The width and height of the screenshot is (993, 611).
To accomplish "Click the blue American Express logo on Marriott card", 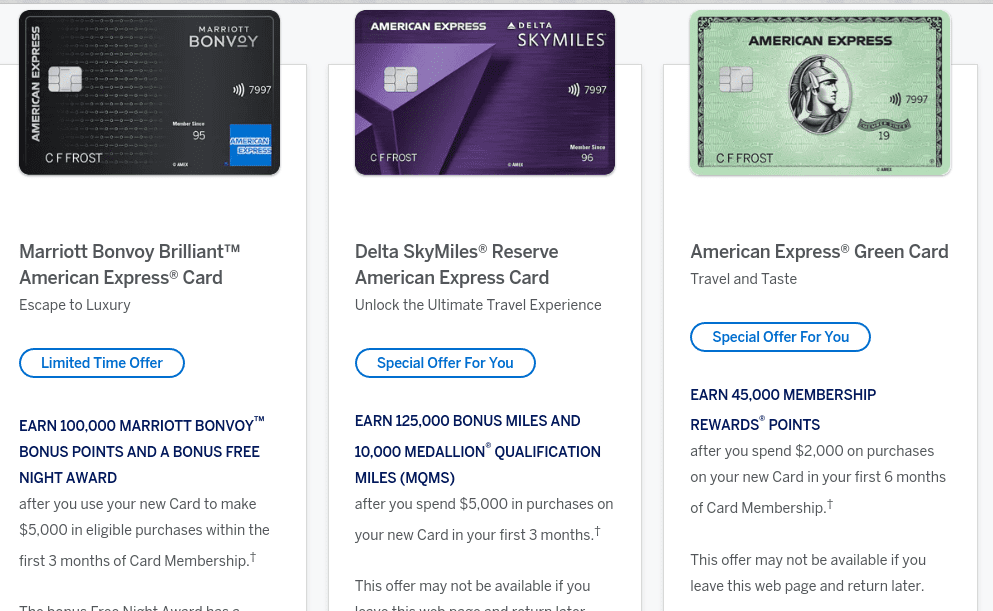I will [249, 143].
